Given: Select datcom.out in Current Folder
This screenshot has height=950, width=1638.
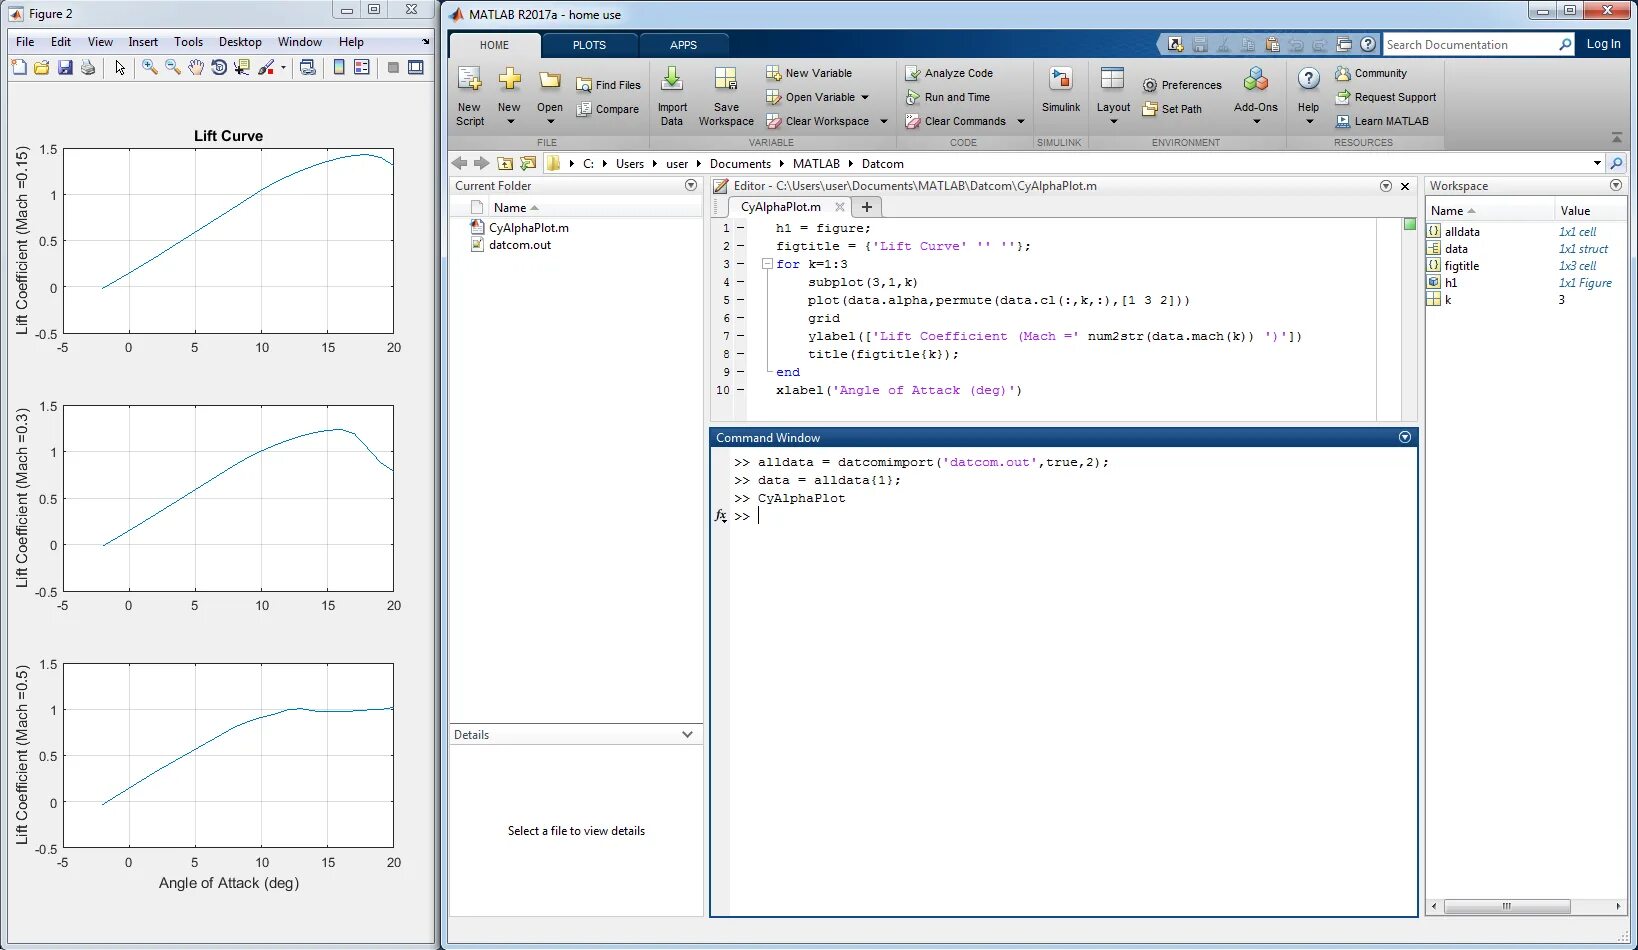Looking at the screenshot, I should point(511,245).
